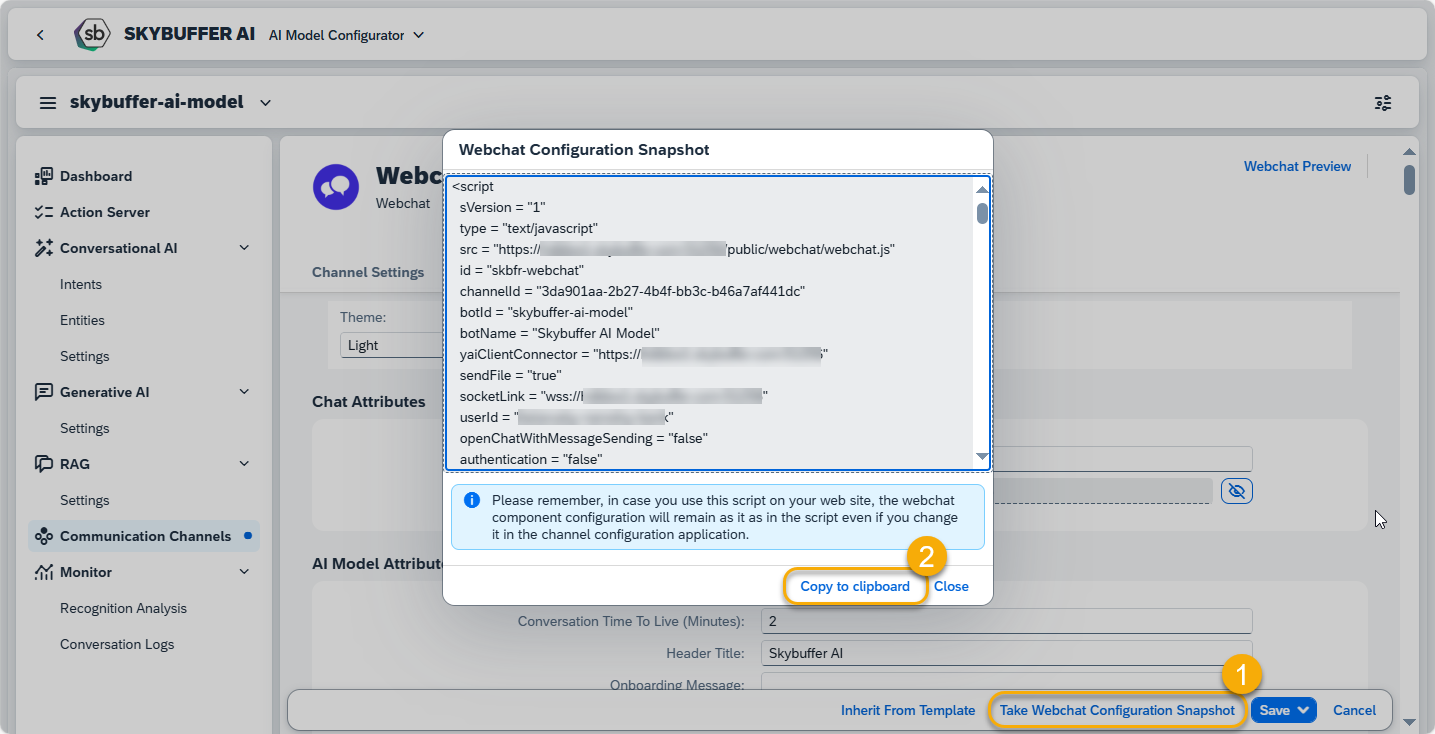
Task: Collapse the Generative AI section chevron
Action: pyautogui.click(x=244, y=392)
